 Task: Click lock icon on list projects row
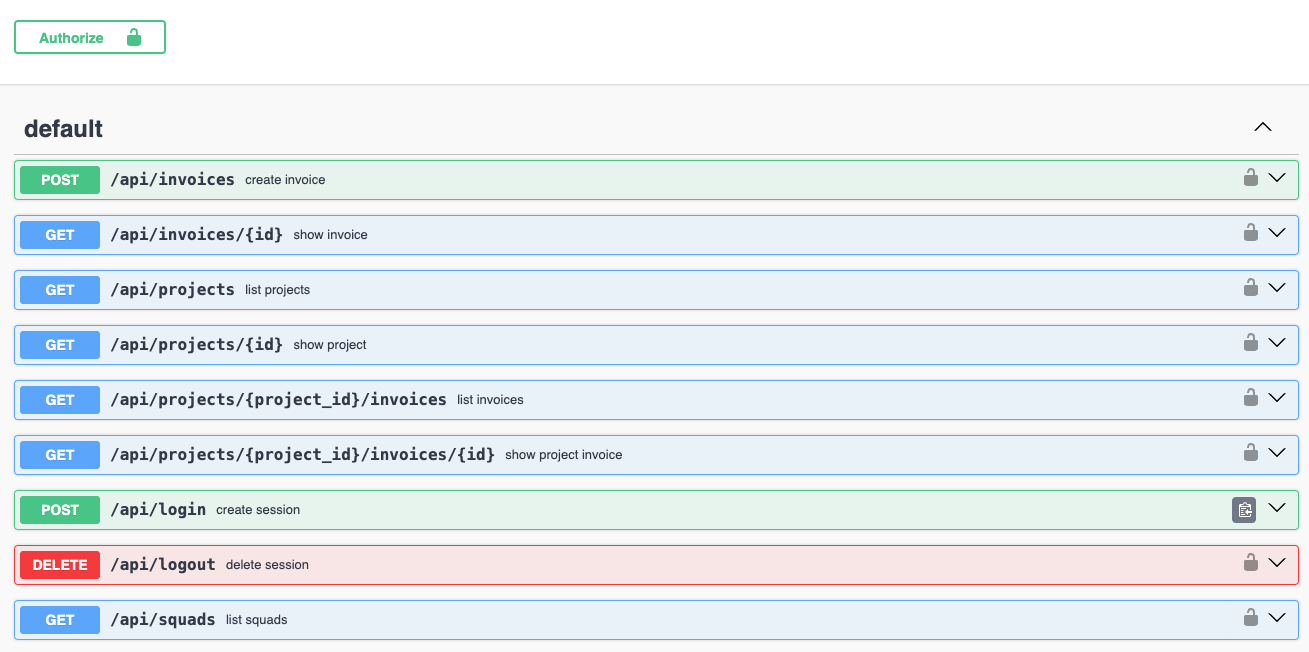click(1250, 288)
